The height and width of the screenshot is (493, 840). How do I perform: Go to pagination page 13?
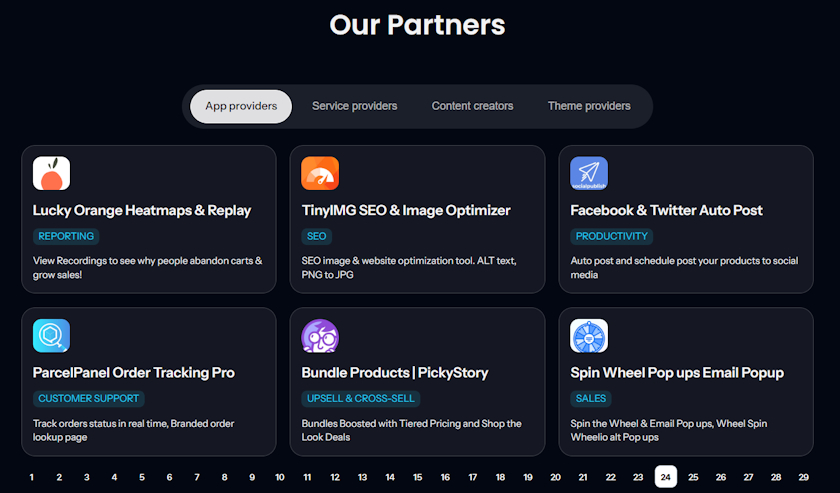[363, 477]
